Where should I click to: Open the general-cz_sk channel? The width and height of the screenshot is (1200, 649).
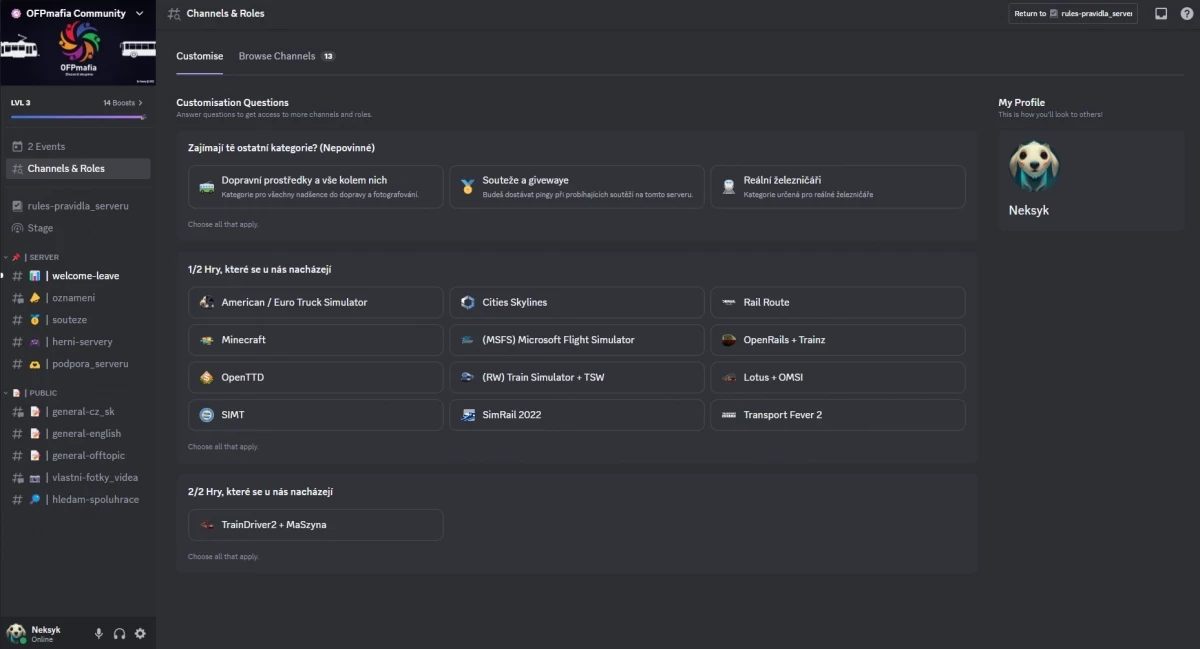click(x=78, y=412)
